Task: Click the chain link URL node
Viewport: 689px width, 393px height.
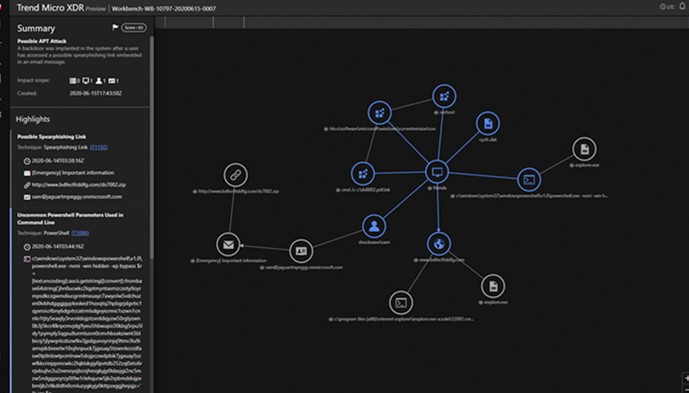Action: (x=236, y=175)
